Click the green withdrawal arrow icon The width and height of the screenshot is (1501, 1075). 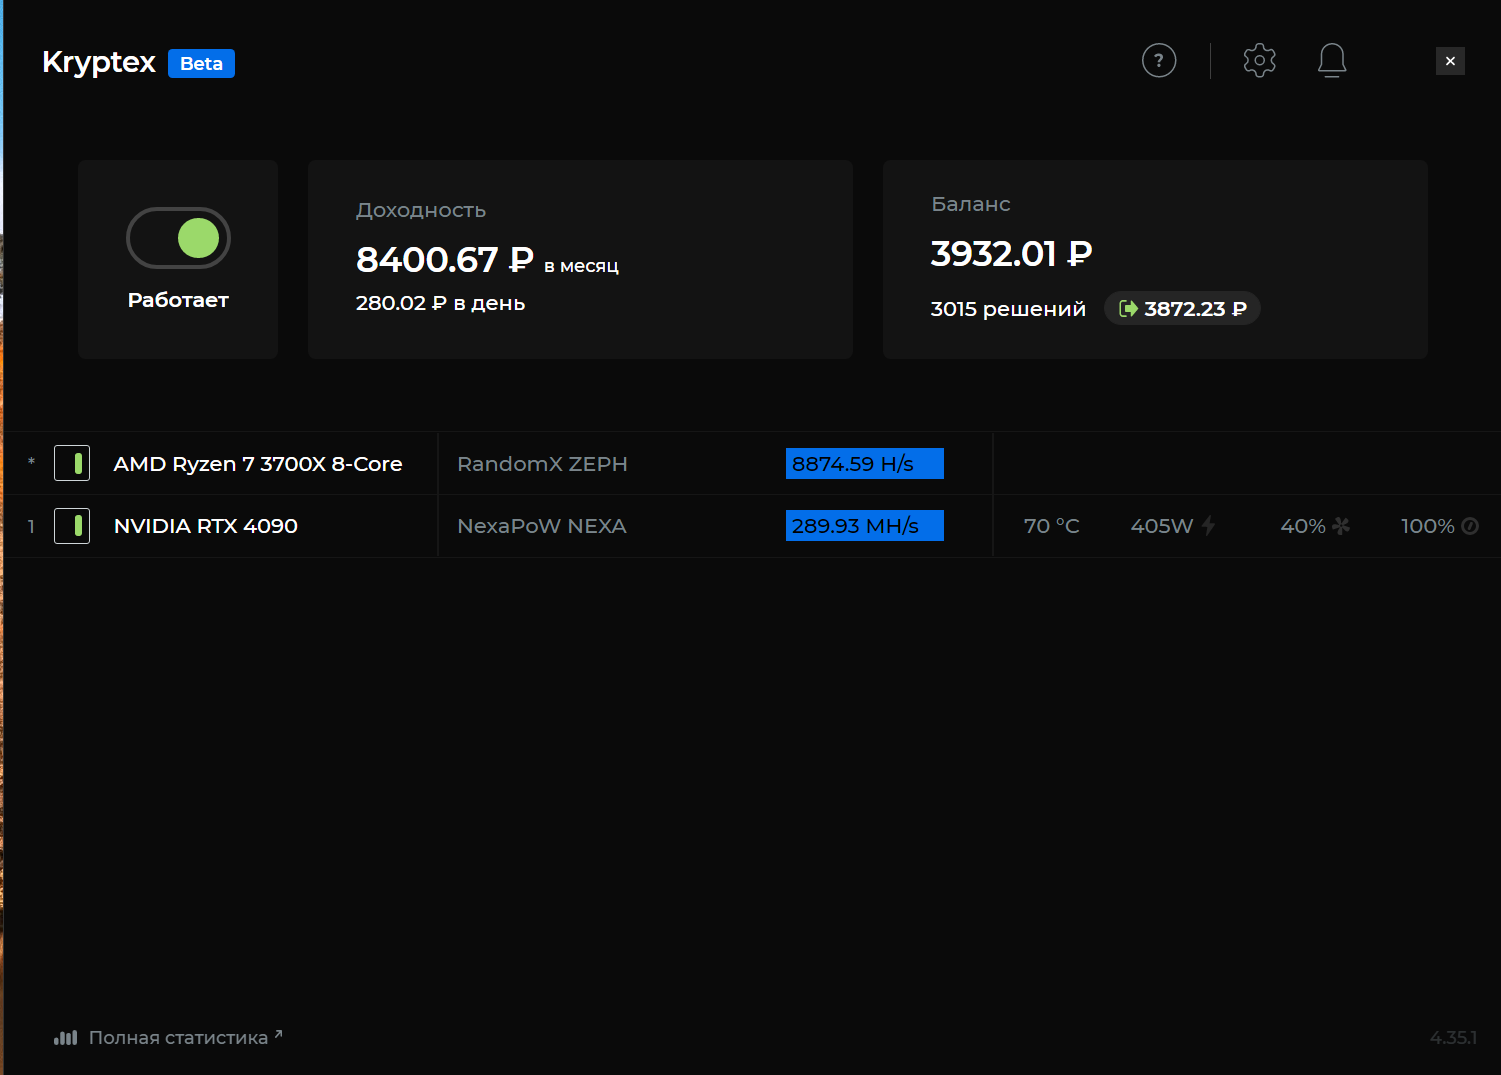point(1128,309)
